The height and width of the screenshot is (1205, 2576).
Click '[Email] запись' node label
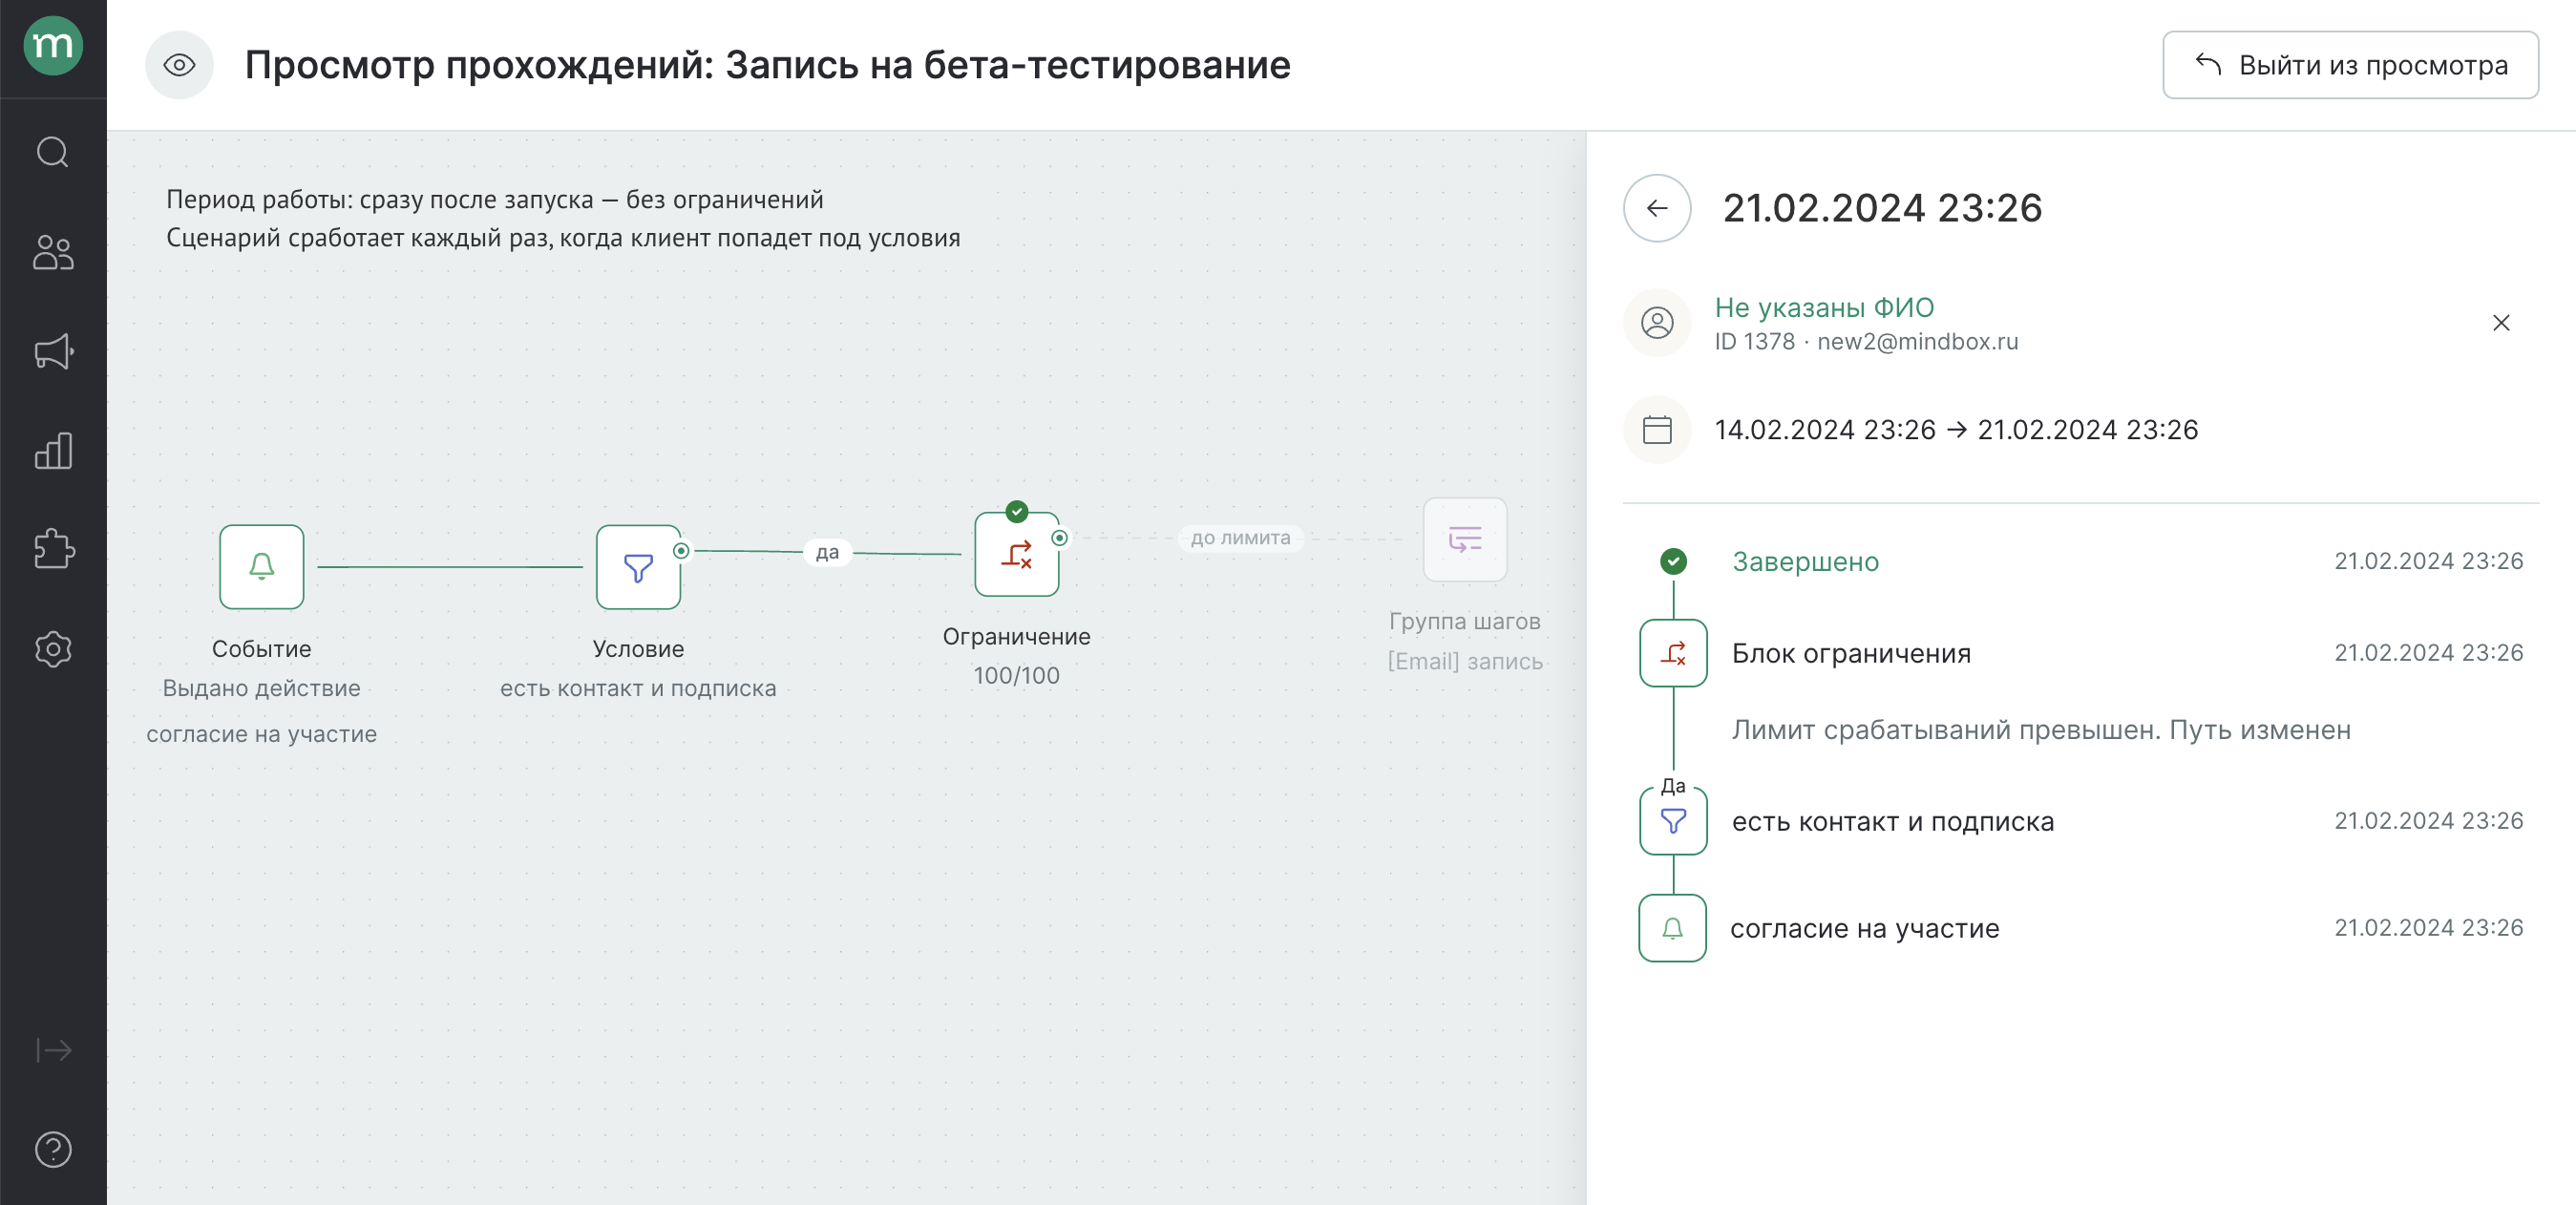(x=1465, y=661)
